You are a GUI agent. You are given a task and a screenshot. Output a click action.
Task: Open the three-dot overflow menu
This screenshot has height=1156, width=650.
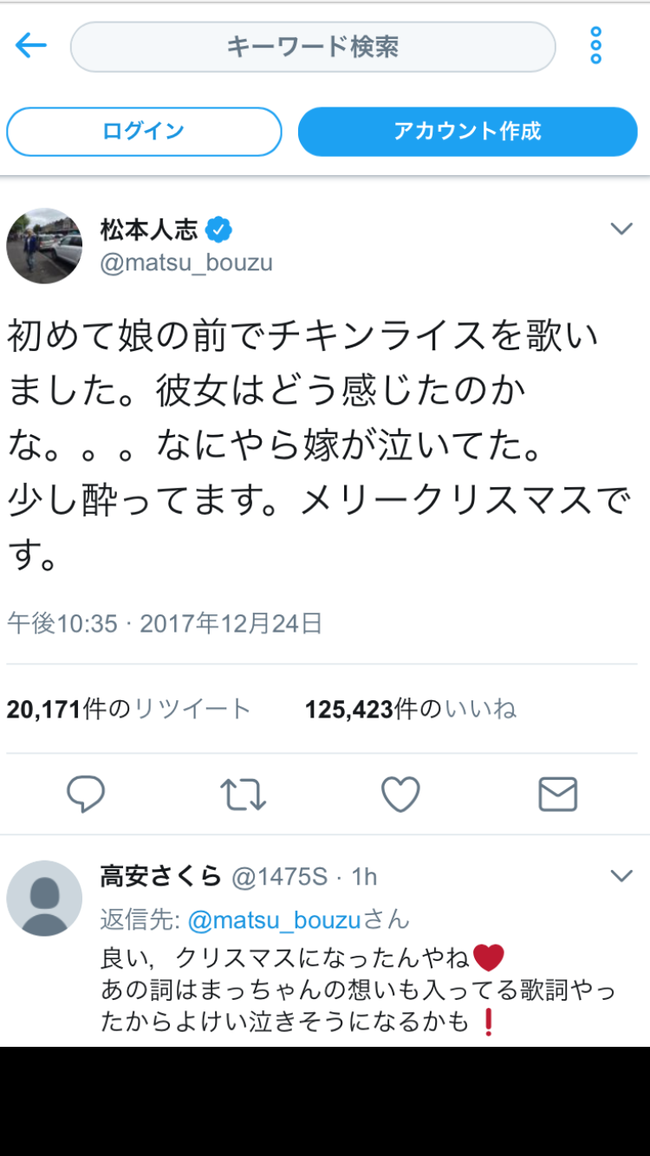[x=595, y=46]
